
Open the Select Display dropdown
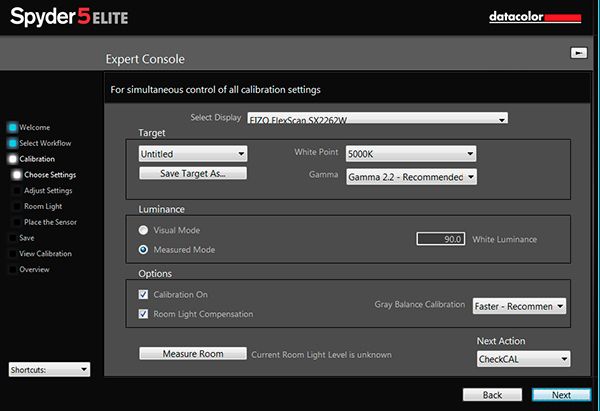click(x=378, y=118)
